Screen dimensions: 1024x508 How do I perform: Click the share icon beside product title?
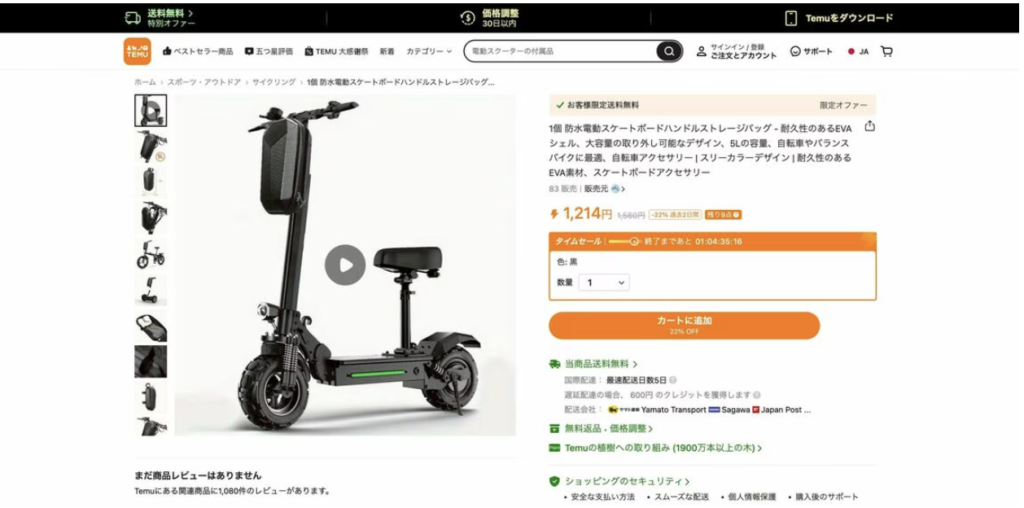869,127
